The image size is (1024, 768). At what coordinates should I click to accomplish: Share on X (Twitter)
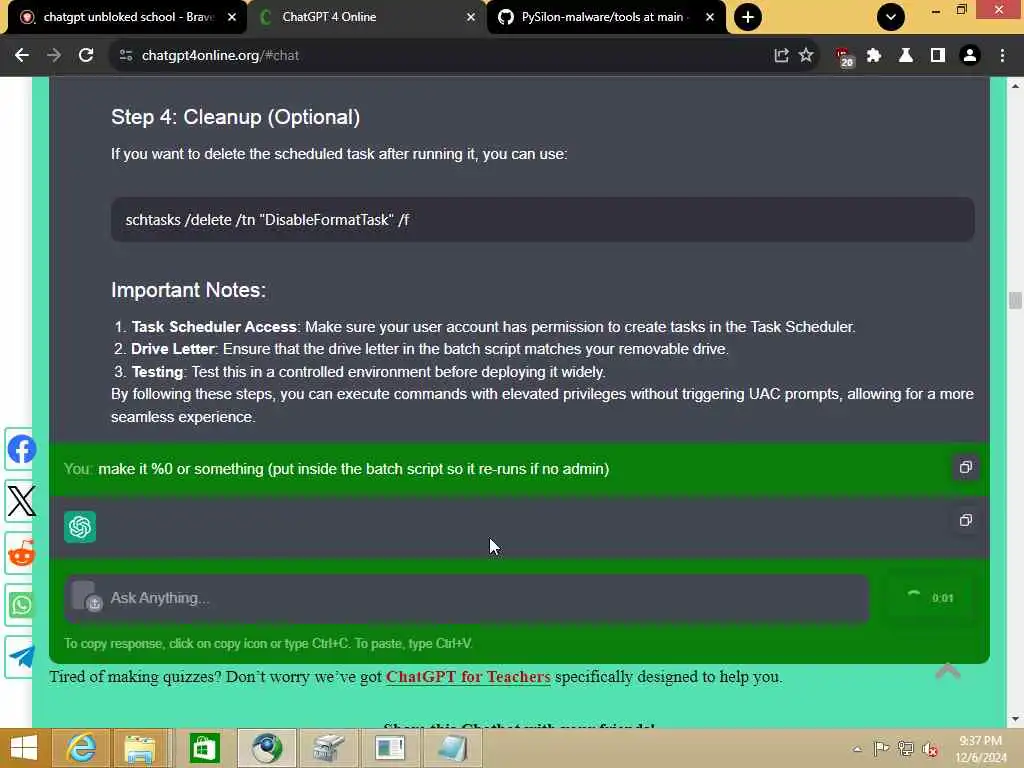pos(21,502)
